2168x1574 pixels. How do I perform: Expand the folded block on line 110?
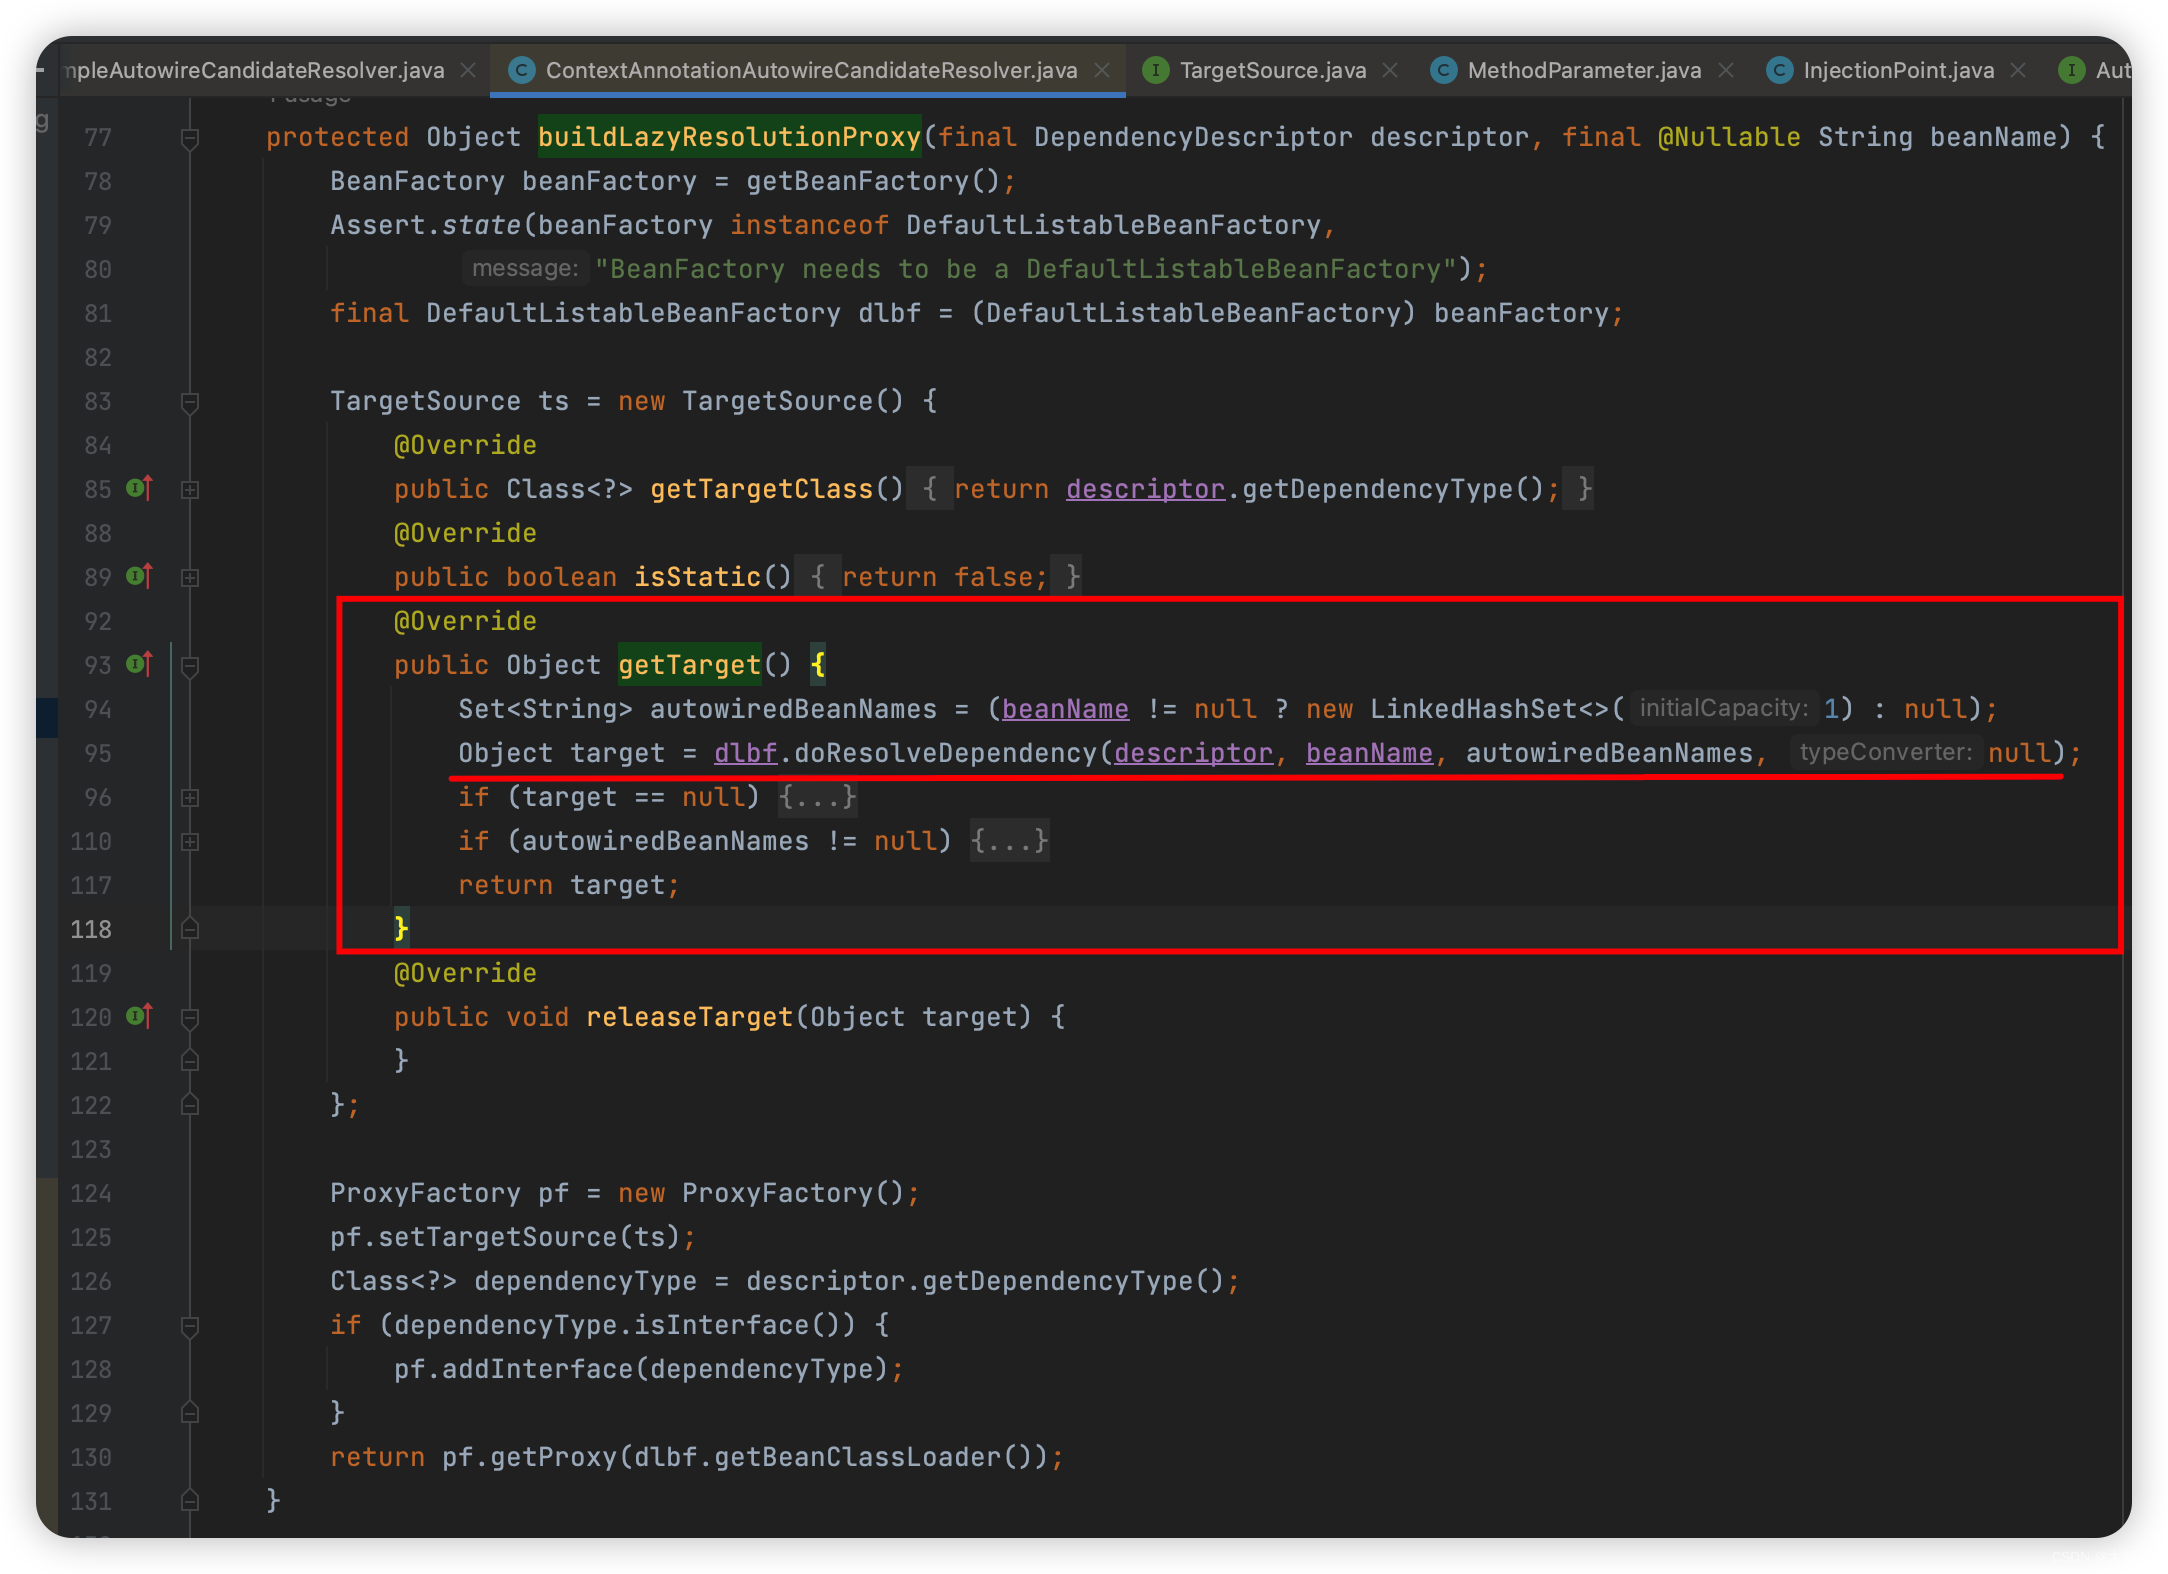[190, 841]
